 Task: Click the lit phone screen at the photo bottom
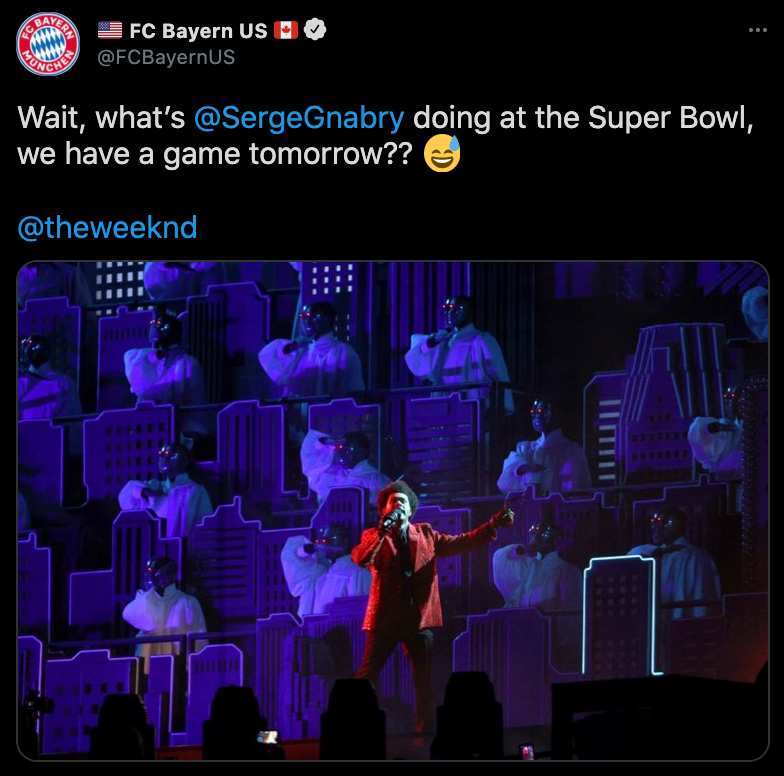pyautogui.click(x=268, y=737)
